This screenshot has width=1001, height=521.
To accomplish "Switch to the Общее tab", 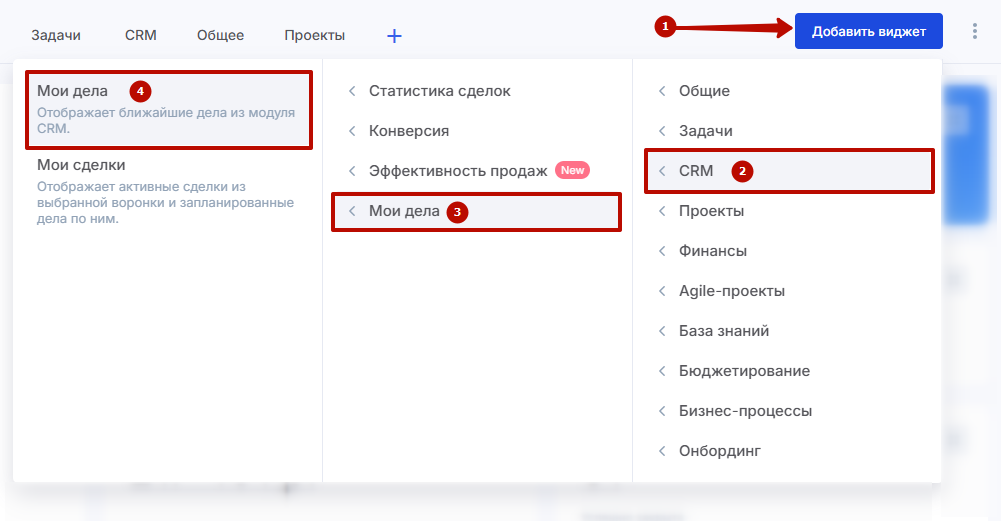I will click(220, 36).
